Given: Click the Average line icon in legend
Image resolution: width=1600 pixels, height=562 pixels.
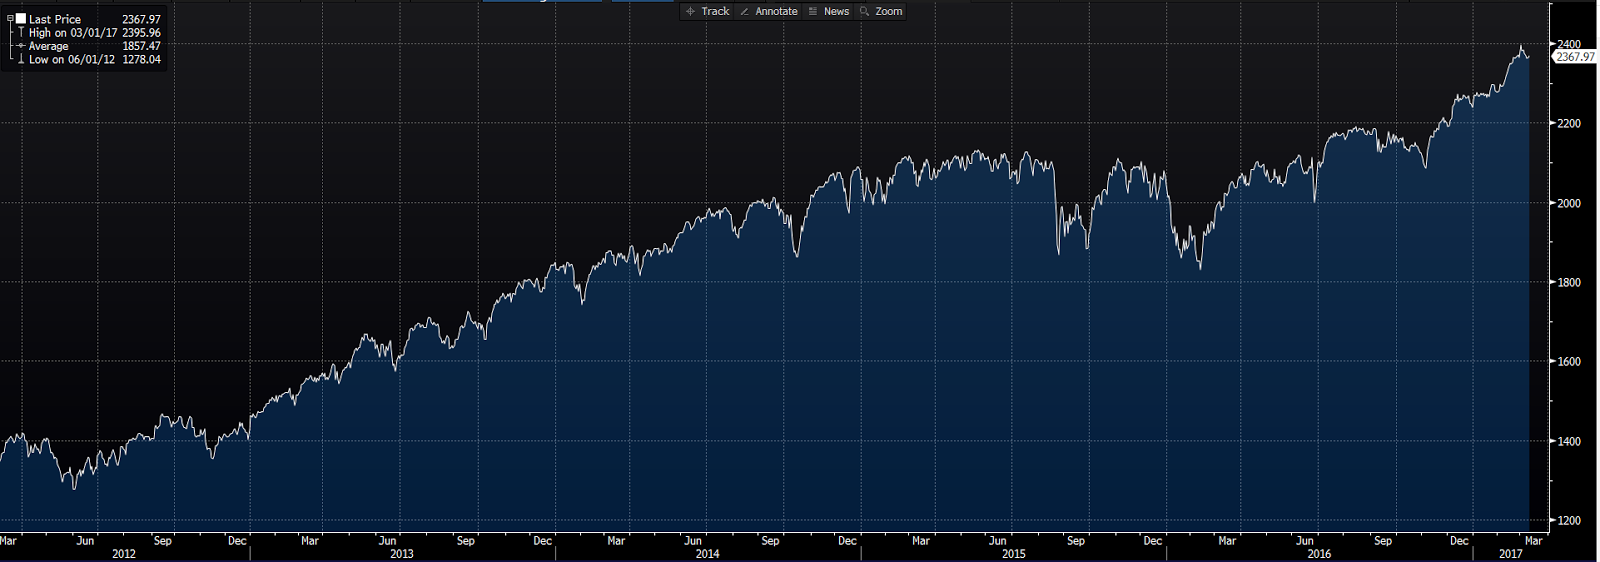Looking at the screenshot, I should (21, 46).
